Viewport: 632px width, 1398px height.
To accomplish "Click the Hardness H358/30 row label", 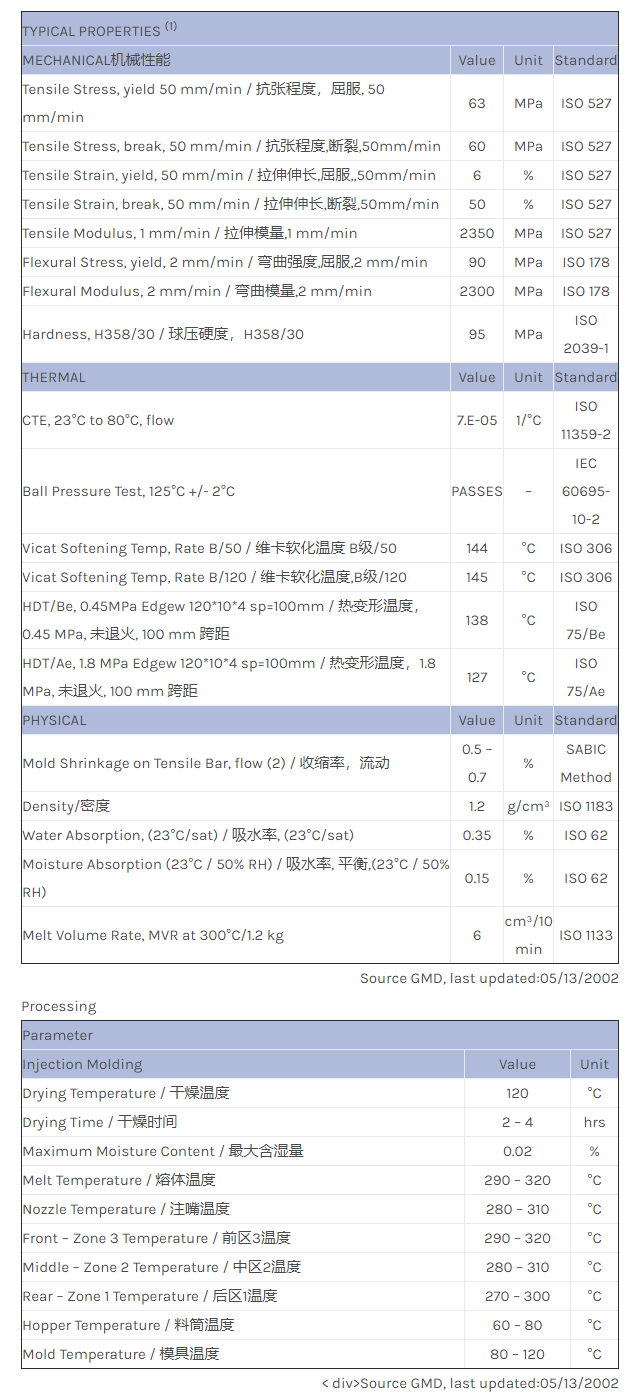I will pyautogui.click(x=163, y=334).
